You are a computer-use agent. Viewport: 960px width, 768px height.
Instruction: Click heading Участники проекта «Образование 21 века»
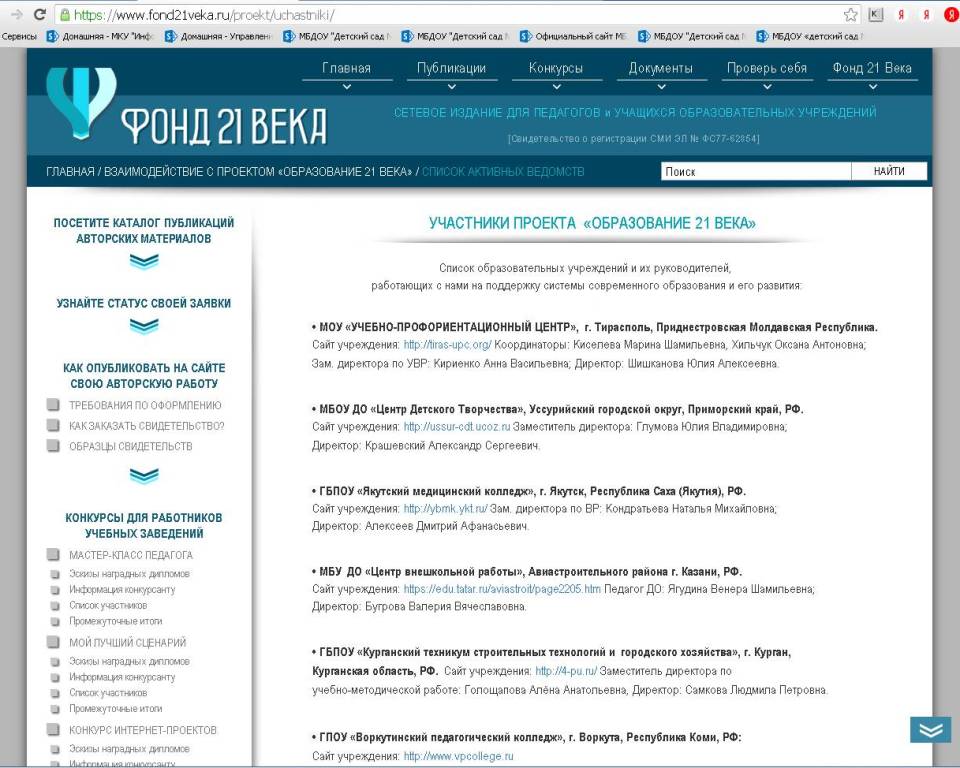coord(592,224)
